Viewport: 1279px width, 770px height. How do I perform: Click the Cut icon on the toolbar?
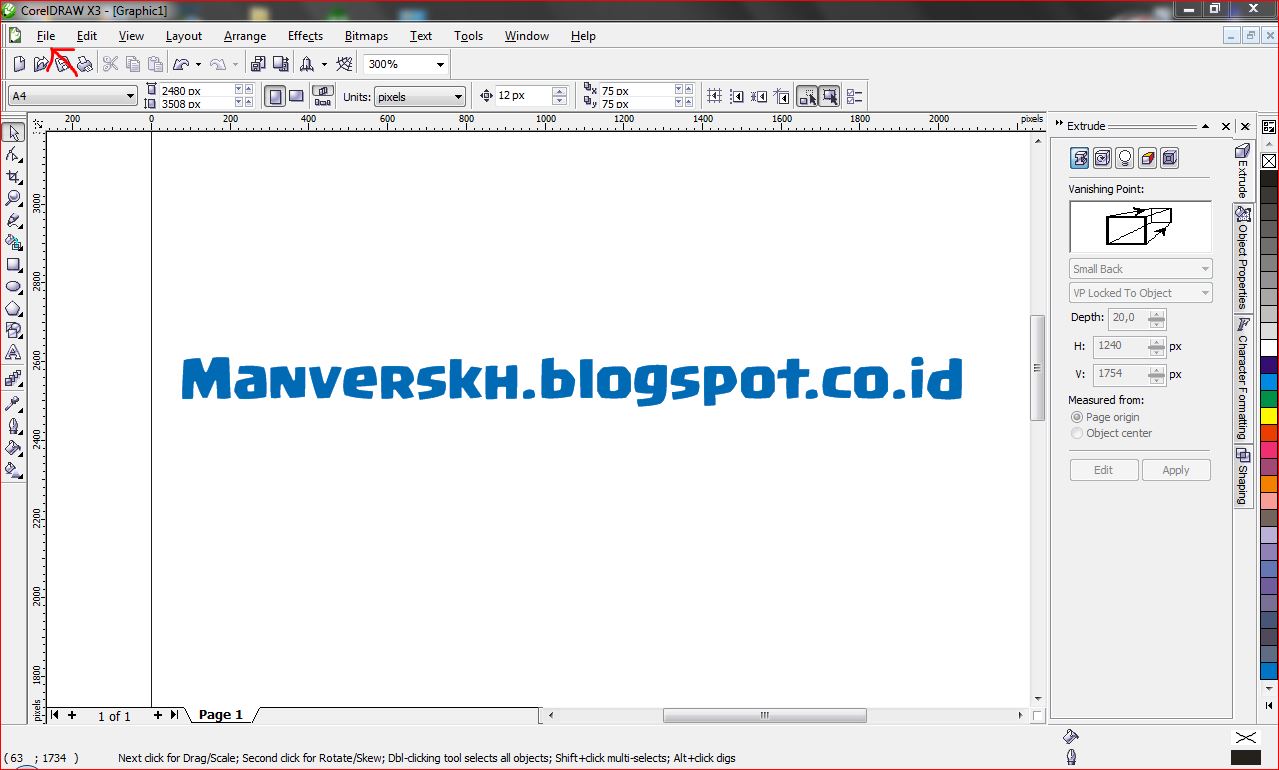(x=110, y=63)
